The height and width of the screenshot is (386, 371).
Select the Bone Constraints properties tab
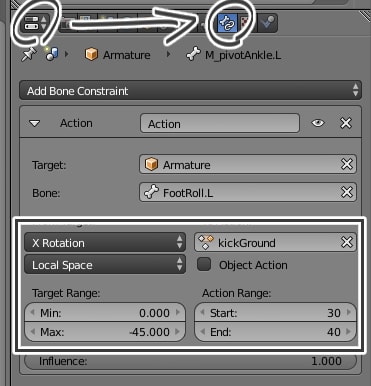tap(227, 23)
